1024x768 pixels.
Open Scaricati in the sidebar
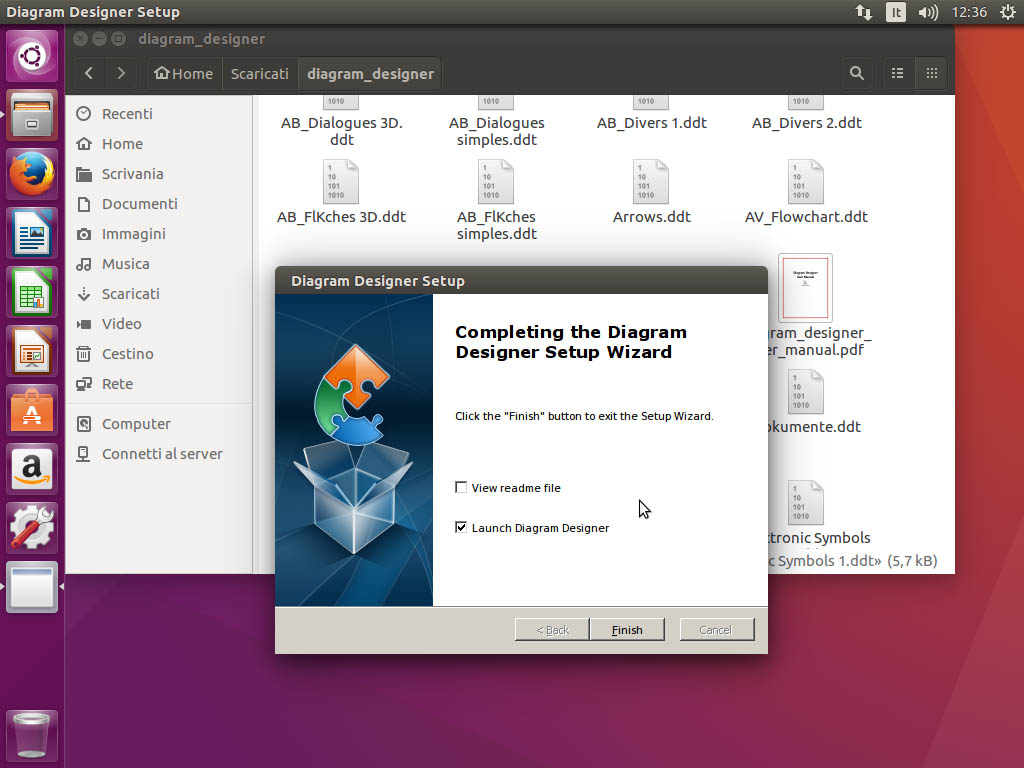coord(130,294)
